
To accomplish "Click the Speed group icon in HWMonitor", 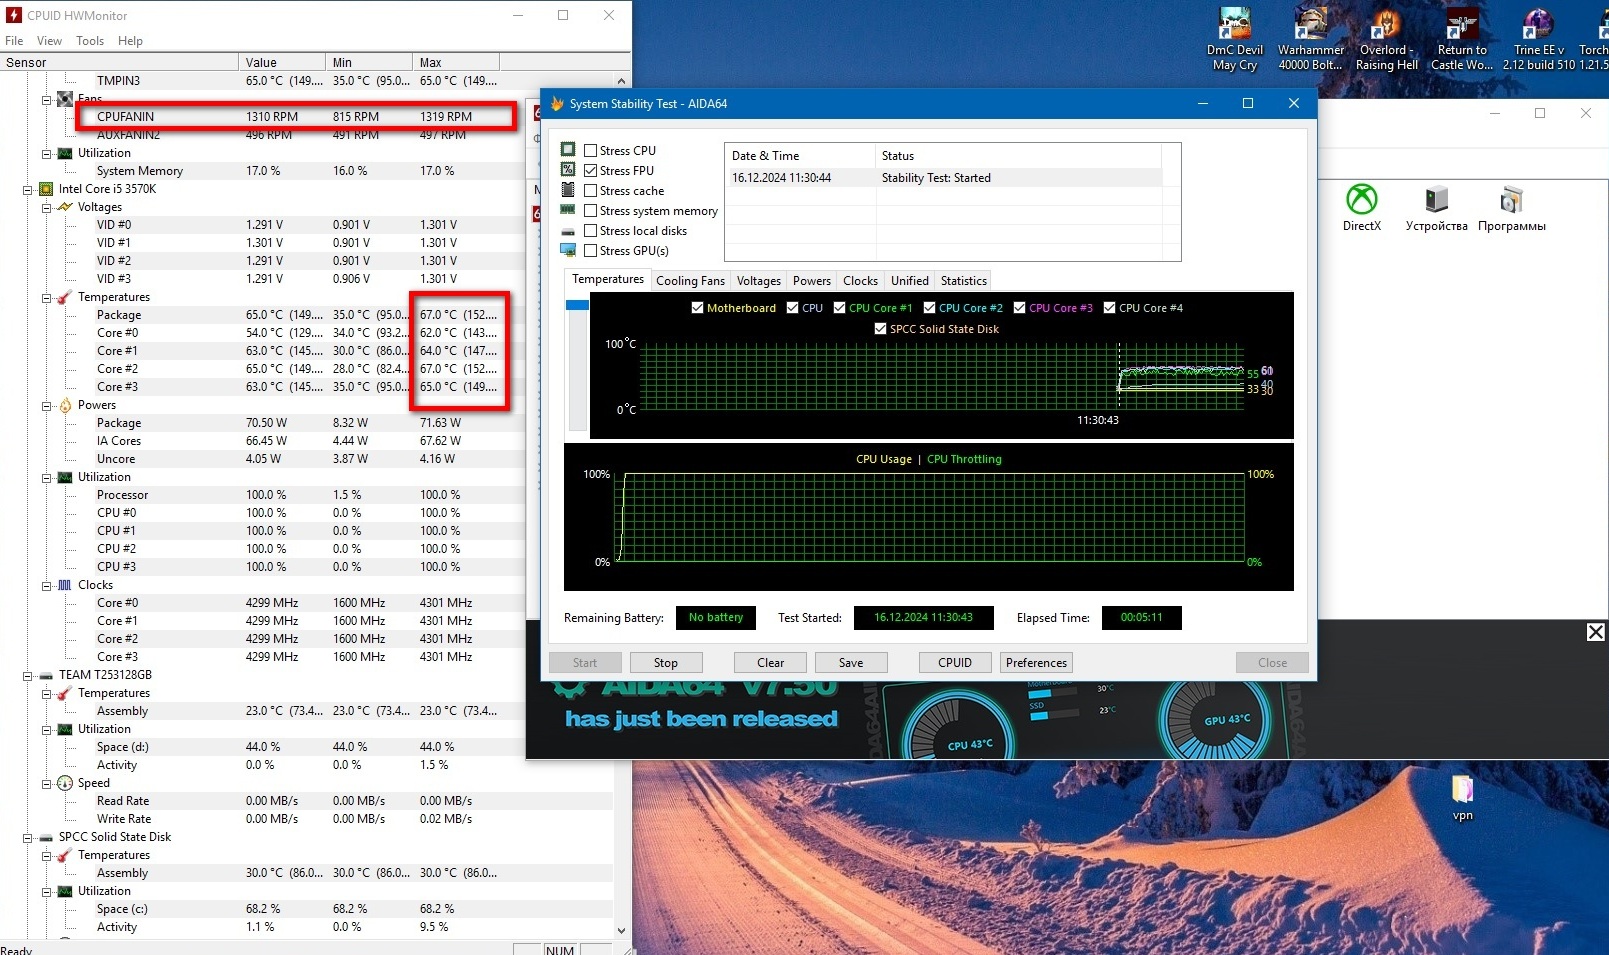I will point(65,783).
